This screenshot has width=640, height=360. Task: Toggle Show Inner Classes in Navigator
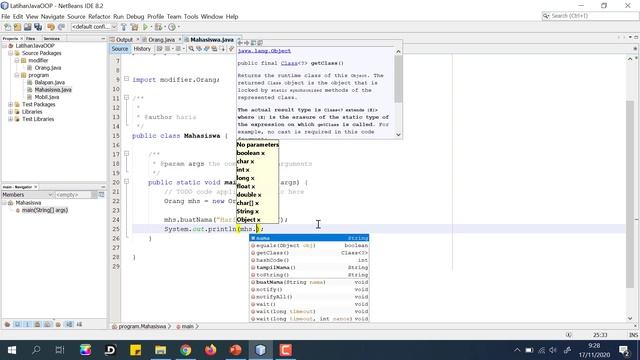(x=47, y=324)
